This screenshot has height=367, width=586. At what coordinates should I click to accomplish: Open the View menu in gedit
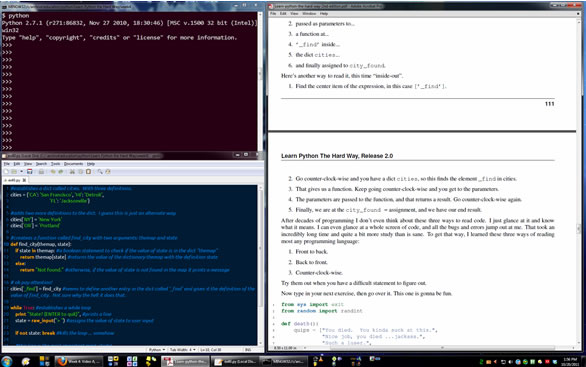coord(28,164)
